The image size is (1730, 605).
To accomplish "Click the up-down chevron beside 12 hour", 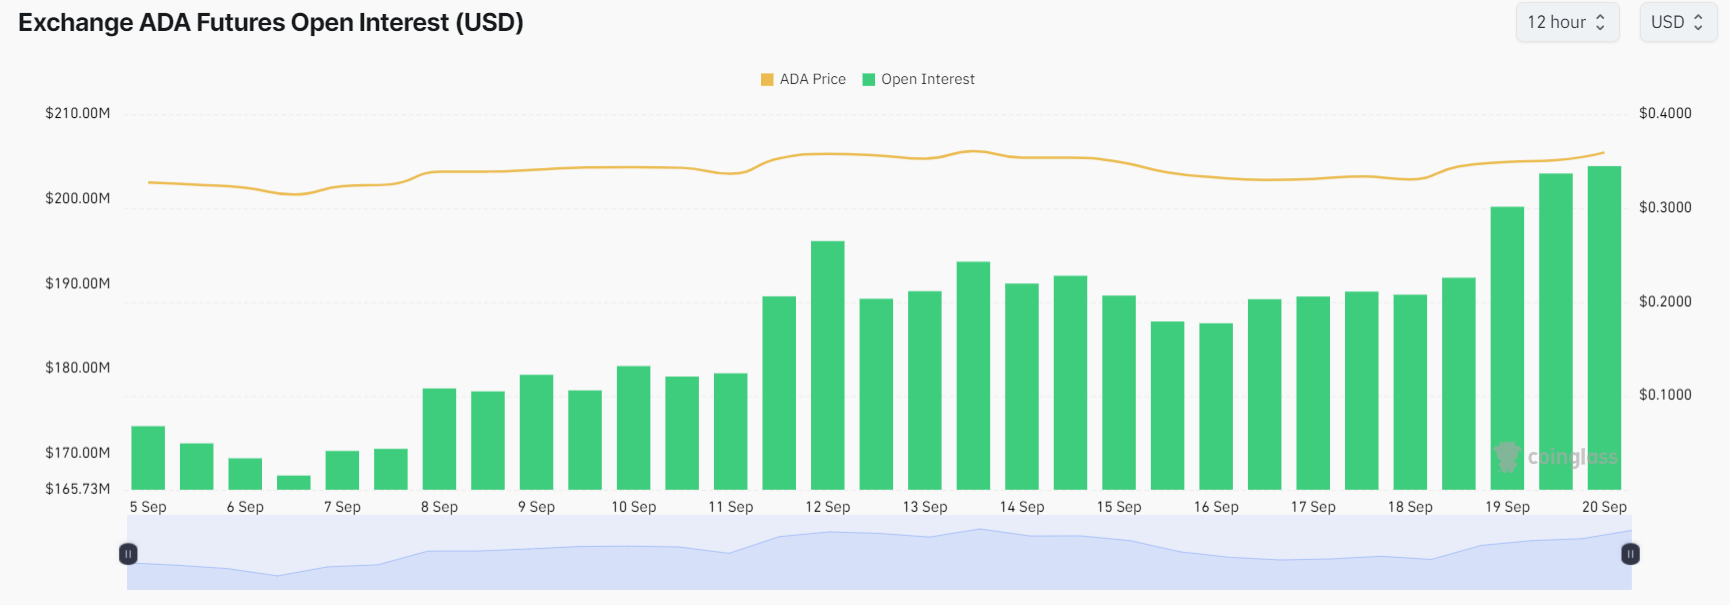I will 1600,22.
